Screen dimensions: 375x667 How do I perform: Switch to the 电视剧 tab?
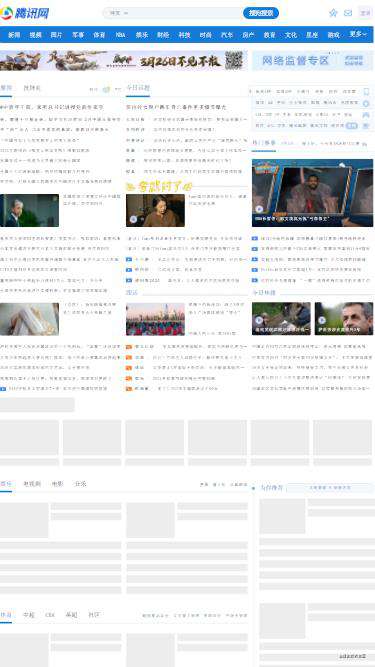point(32,484)
